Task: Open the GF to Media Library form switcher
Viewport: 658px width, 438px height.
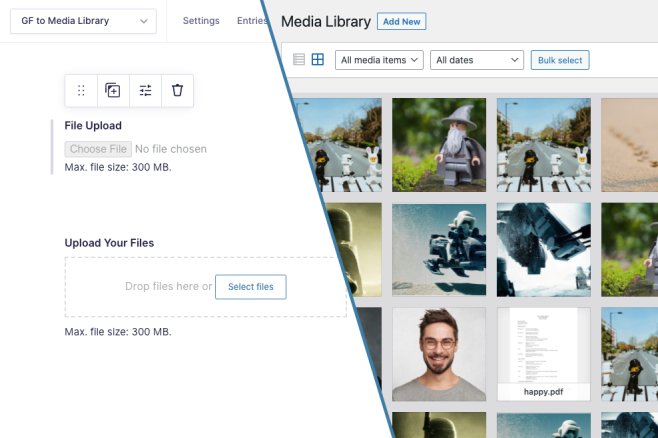Action: [84, 21]
